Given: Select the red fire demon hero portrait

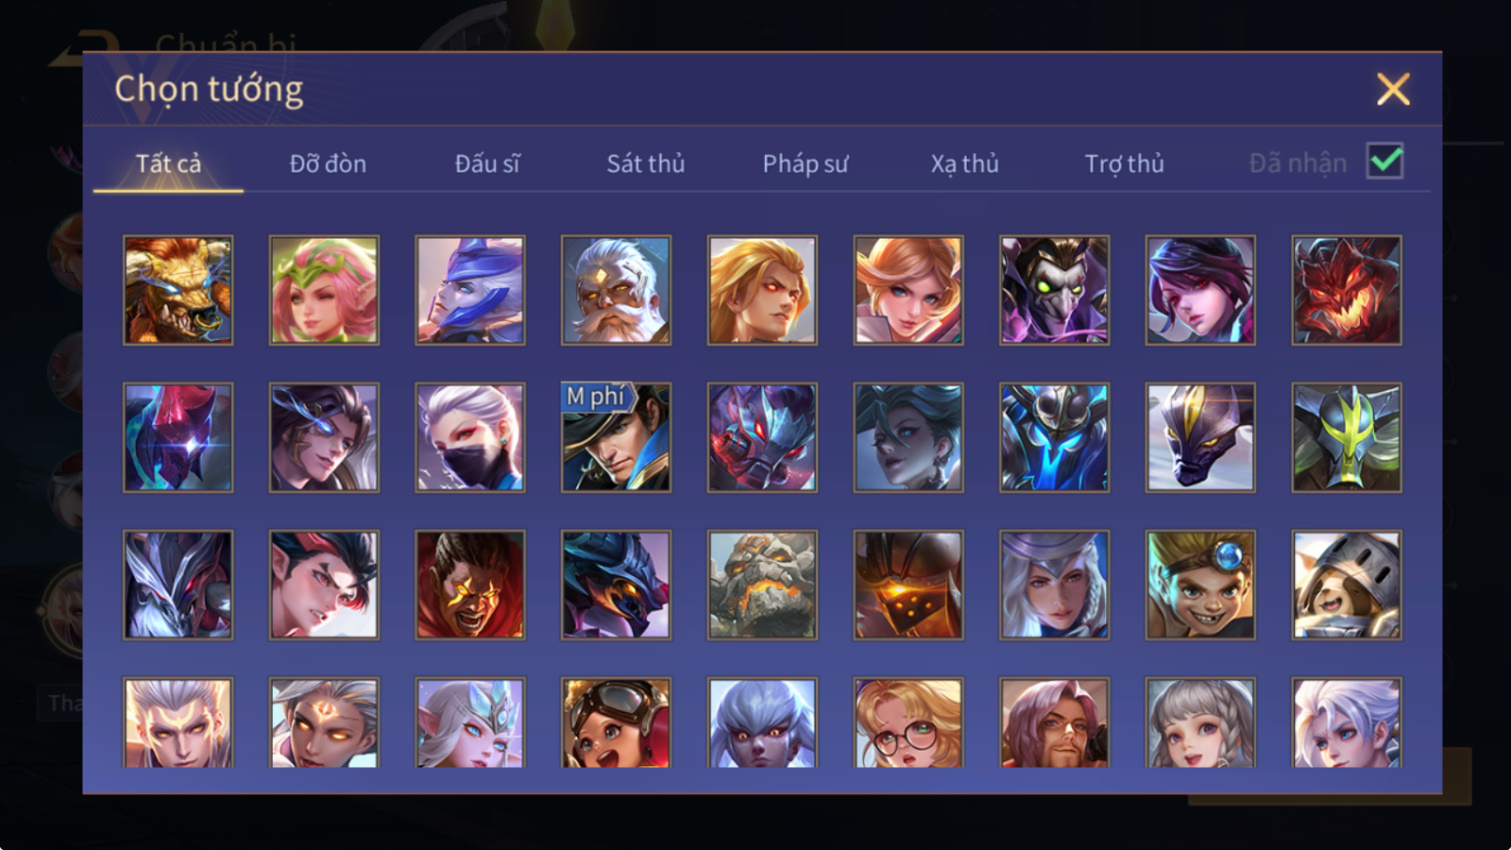Looking at the screenshot, I should 1346,290.
